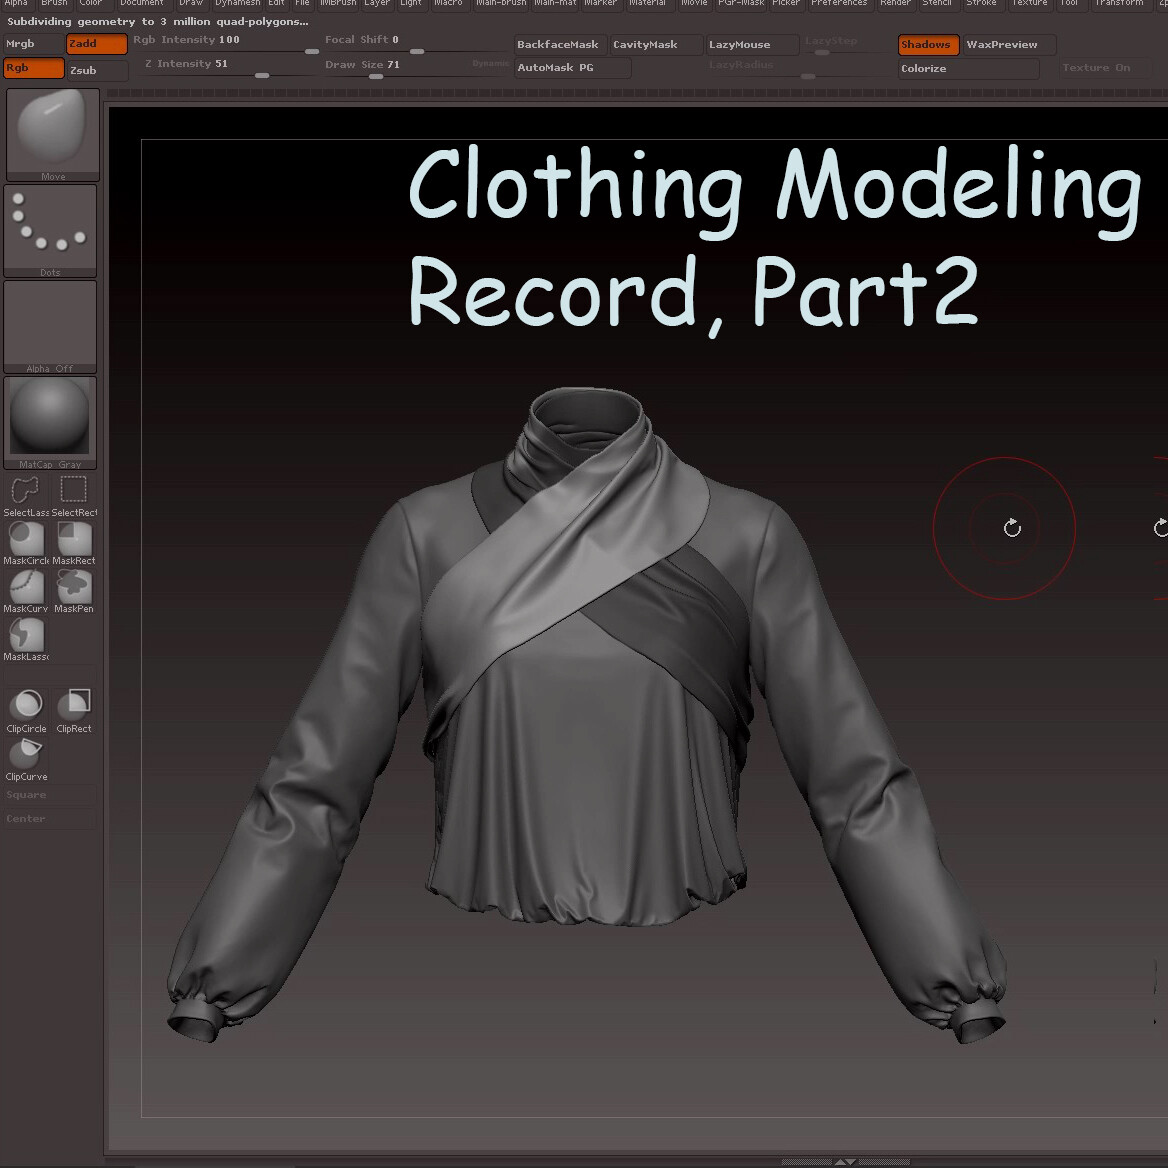Open the Render menu

coord(894,4)
